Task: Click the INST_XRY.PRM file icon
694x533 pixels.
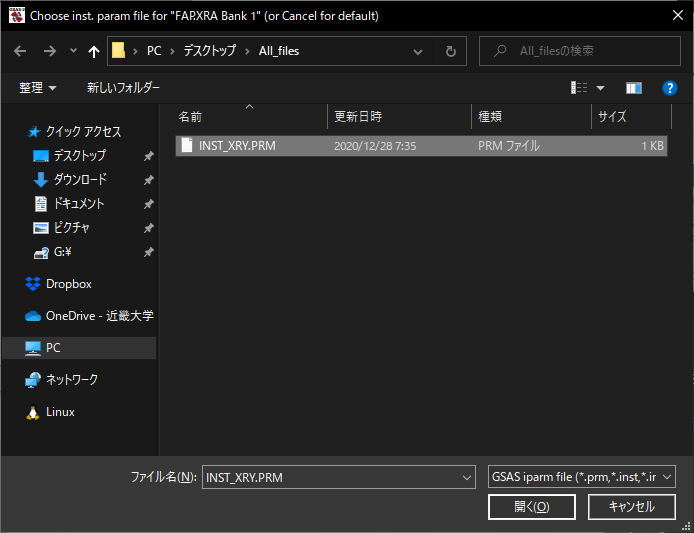Action: pyautogui.click(x=187, y=145)
